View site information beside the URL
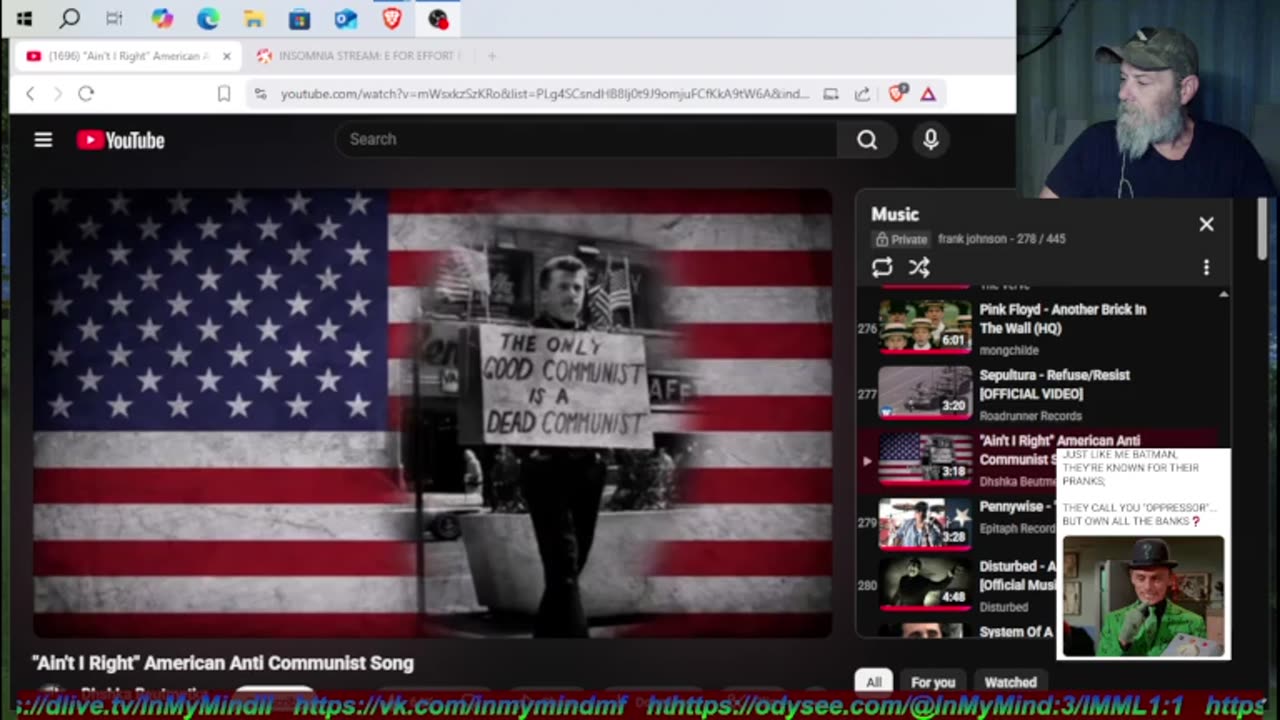1280x720 pixels. point(260,94)
